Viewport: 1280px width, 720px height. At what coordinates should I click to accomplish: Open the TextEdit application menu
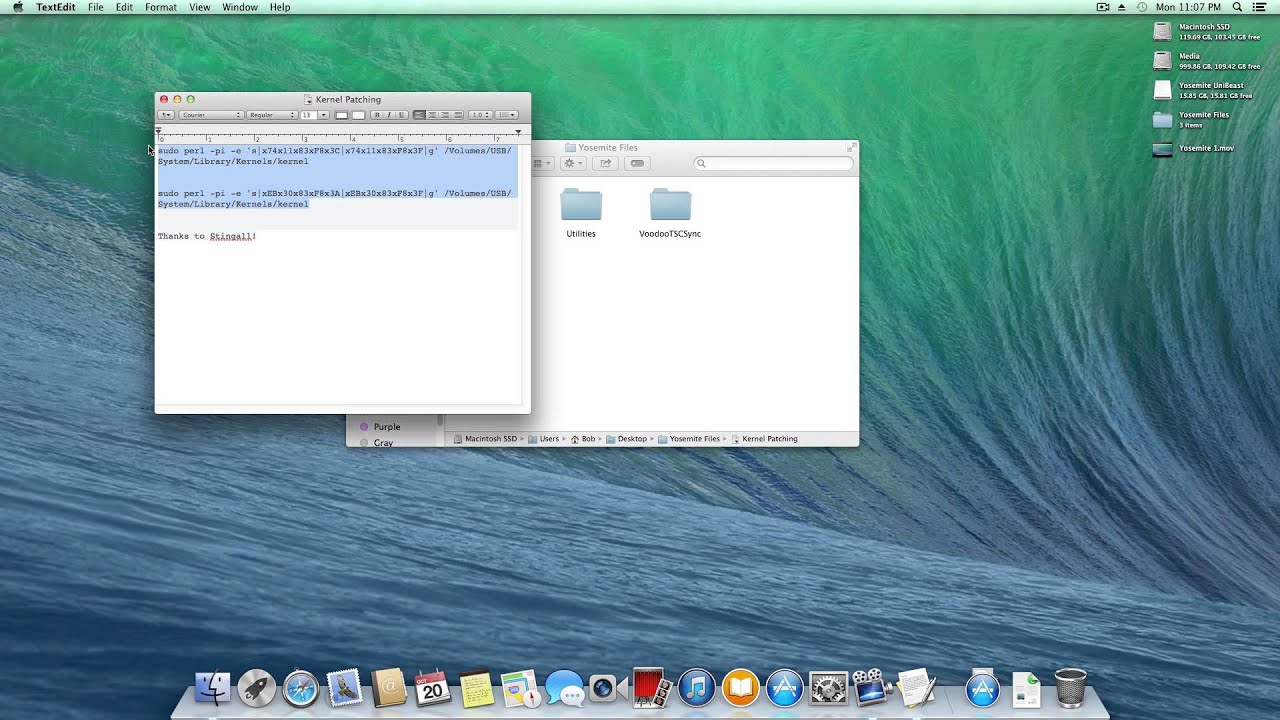point(55,7)
